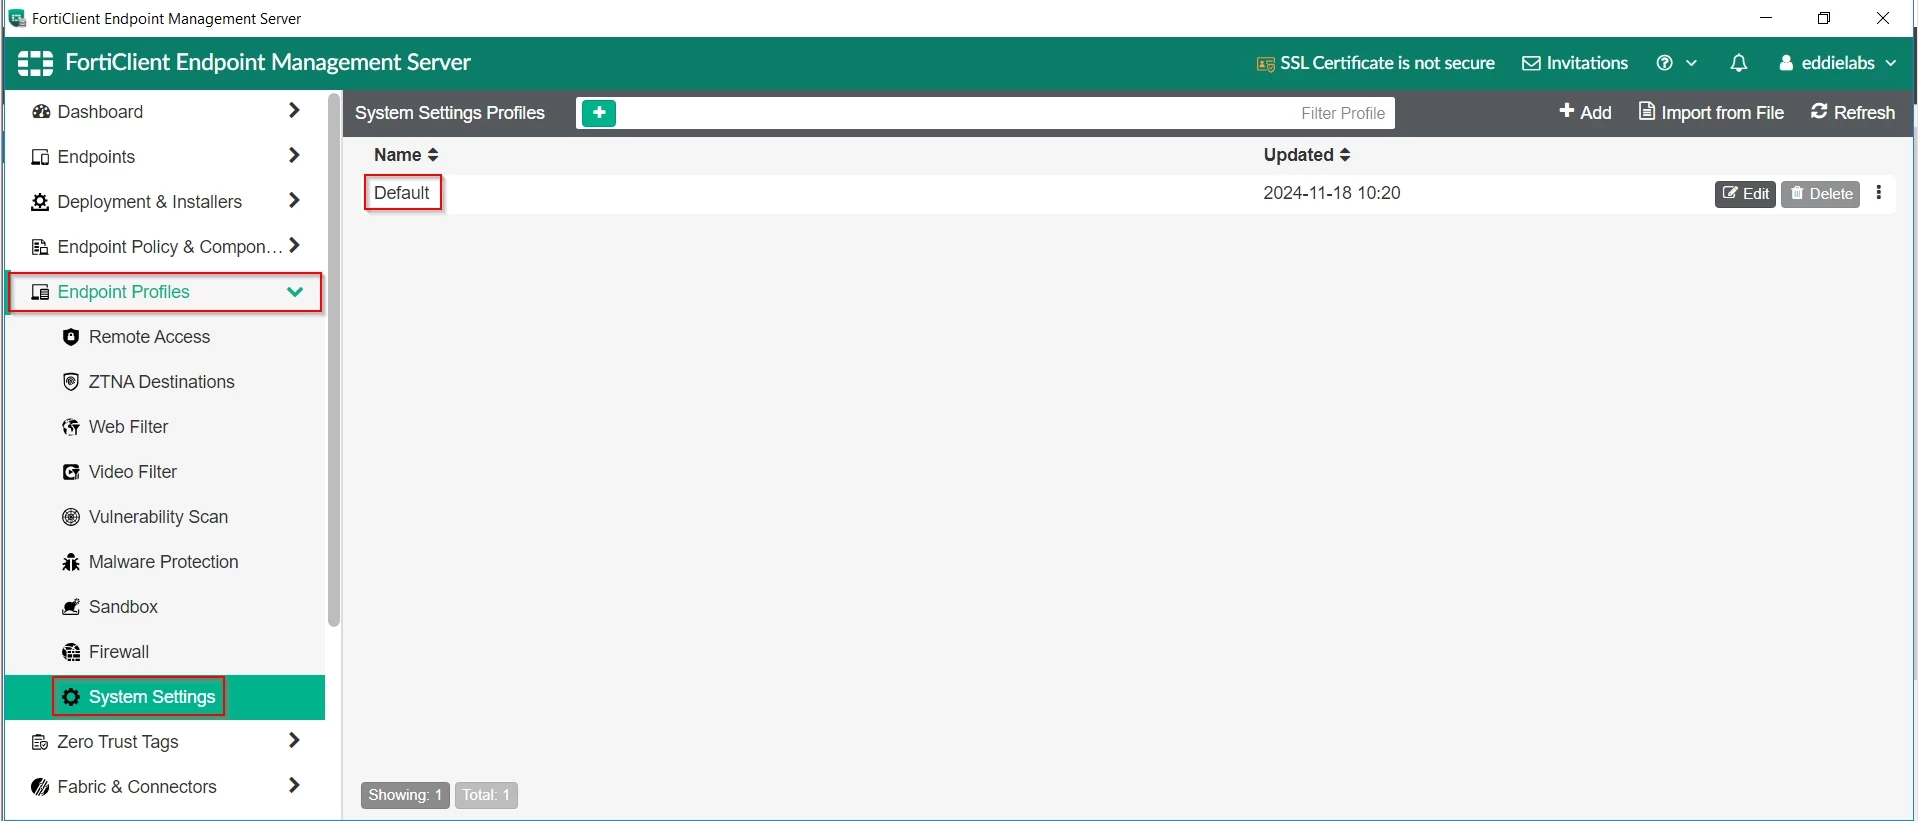Viewport: 1918px width, 821px height.
Task: Edit the Default profile
Action: pyautogui.click(x=1745, y=194)
